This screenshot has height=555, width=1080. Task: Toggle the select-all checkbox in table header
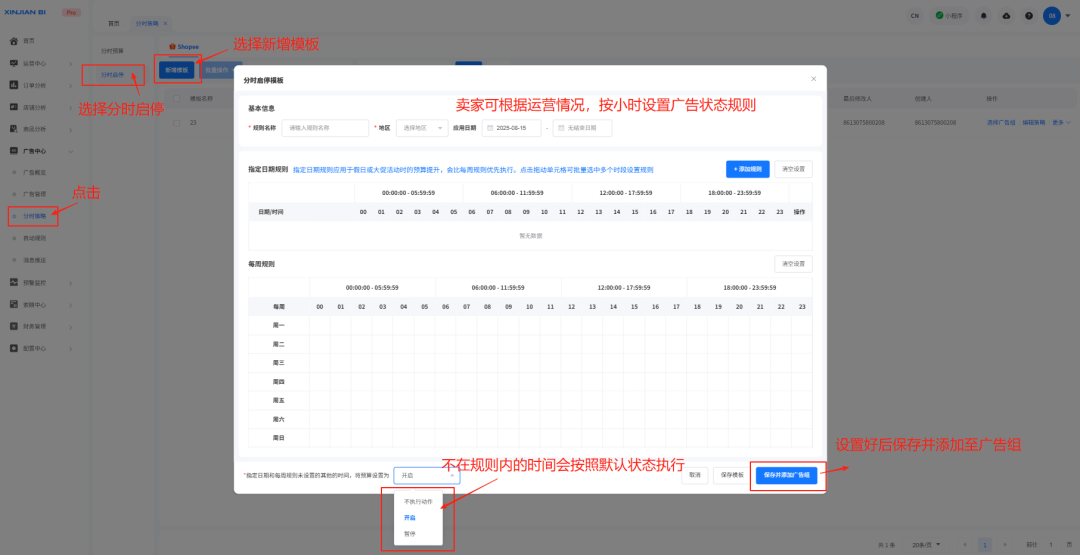coord(176,99)
